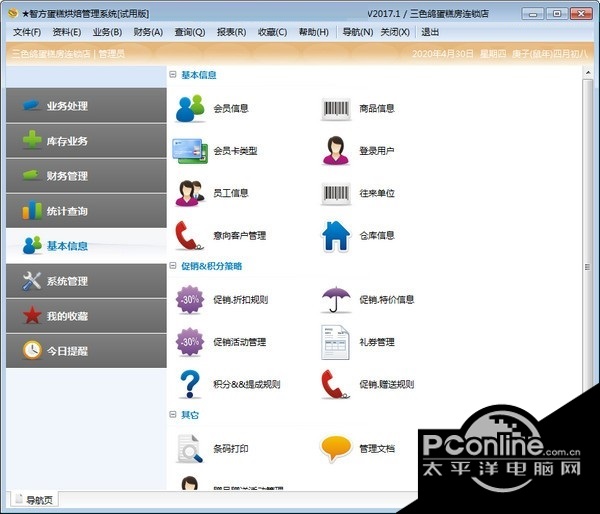Open the 查询(Q) menu
This screenshot has width=600, height=514.
pyautogui.click(x=190, y=32)
